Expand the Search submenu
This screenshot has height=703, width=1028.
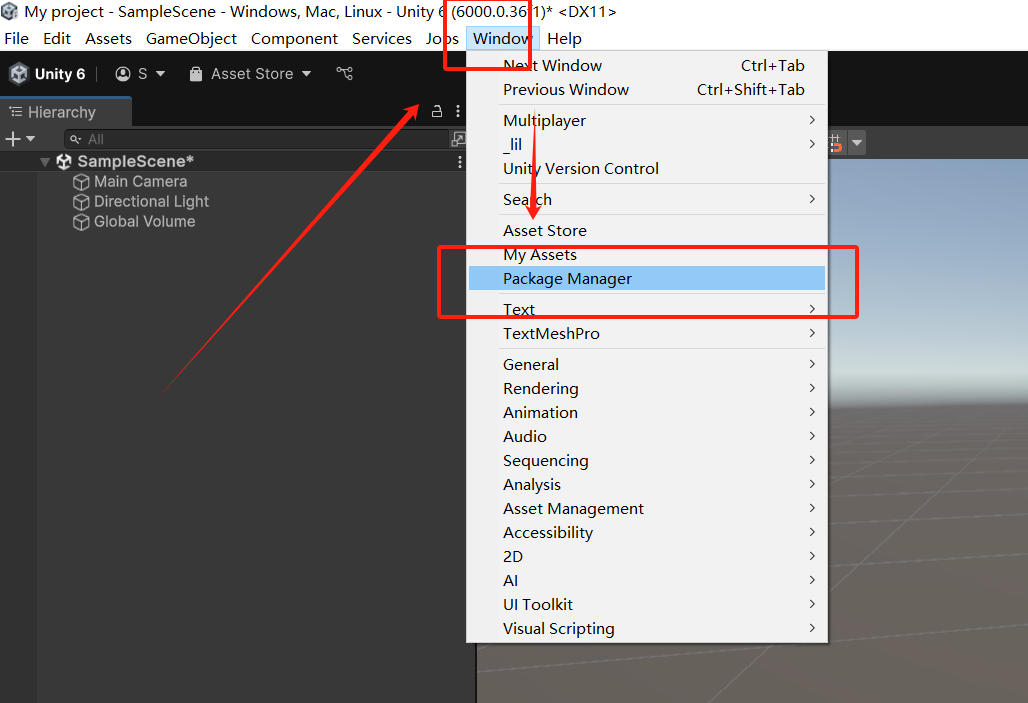[647, 199]
